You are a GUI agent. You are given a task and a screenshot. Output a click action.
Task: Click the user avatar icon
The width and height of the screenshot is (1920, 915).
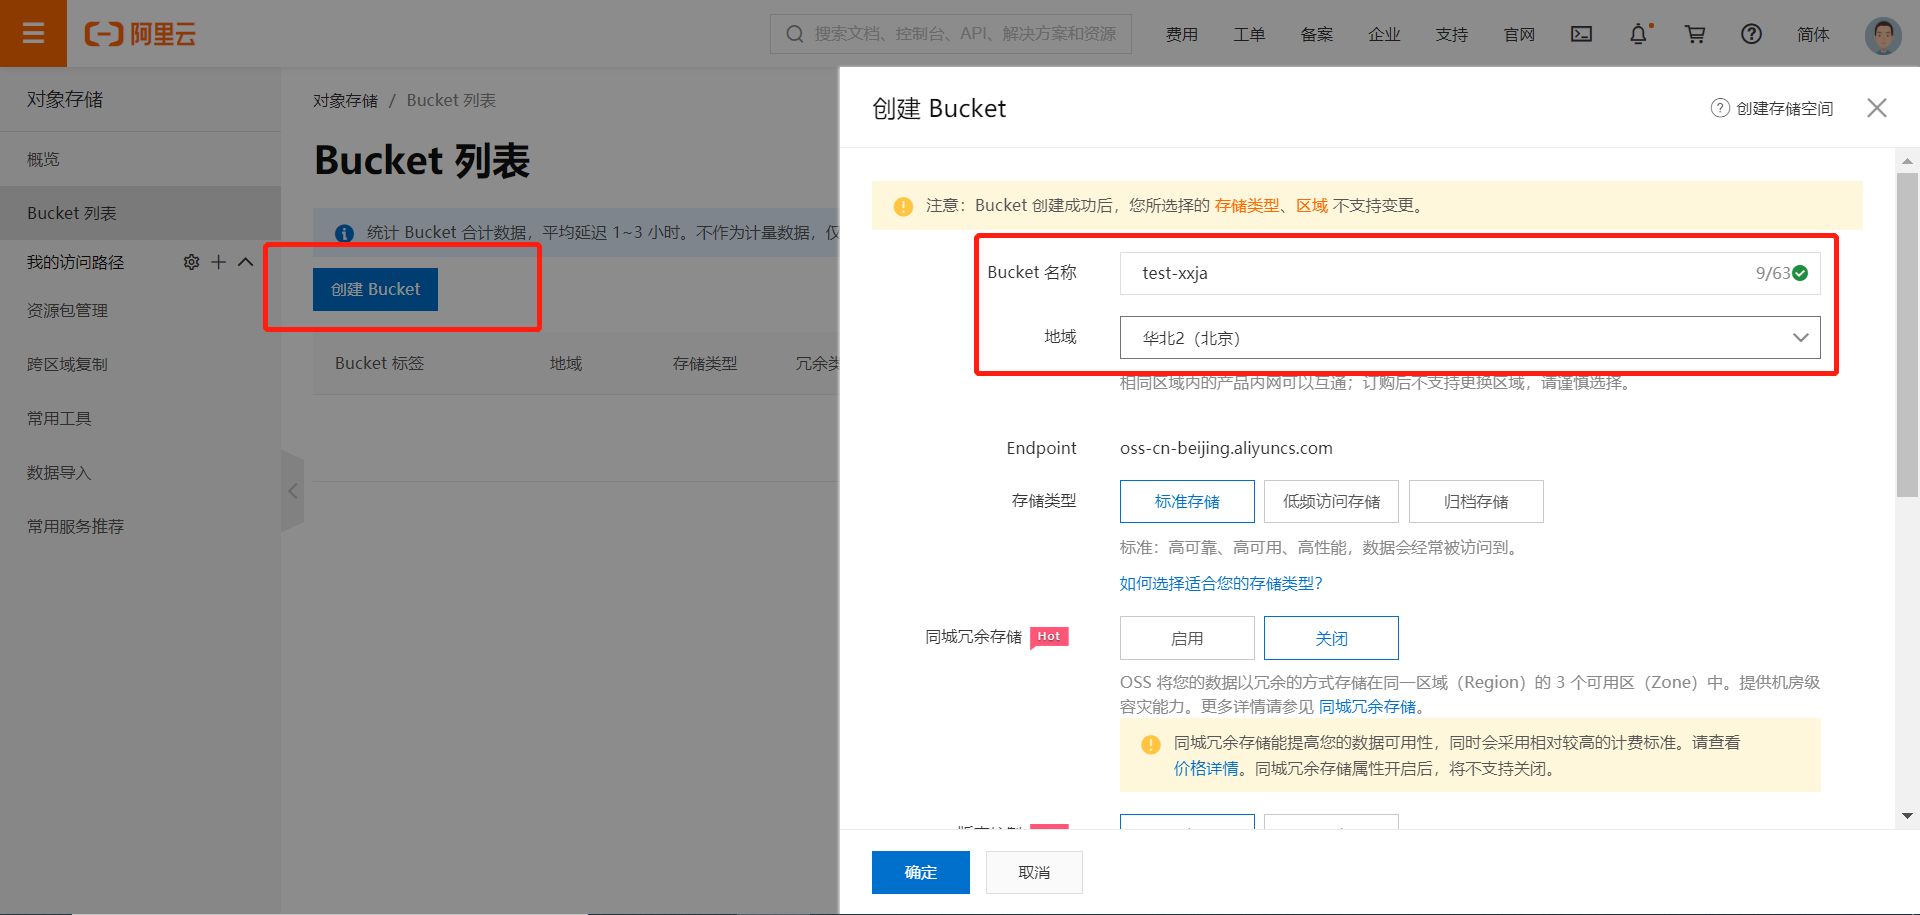[x=1882, y=35]
